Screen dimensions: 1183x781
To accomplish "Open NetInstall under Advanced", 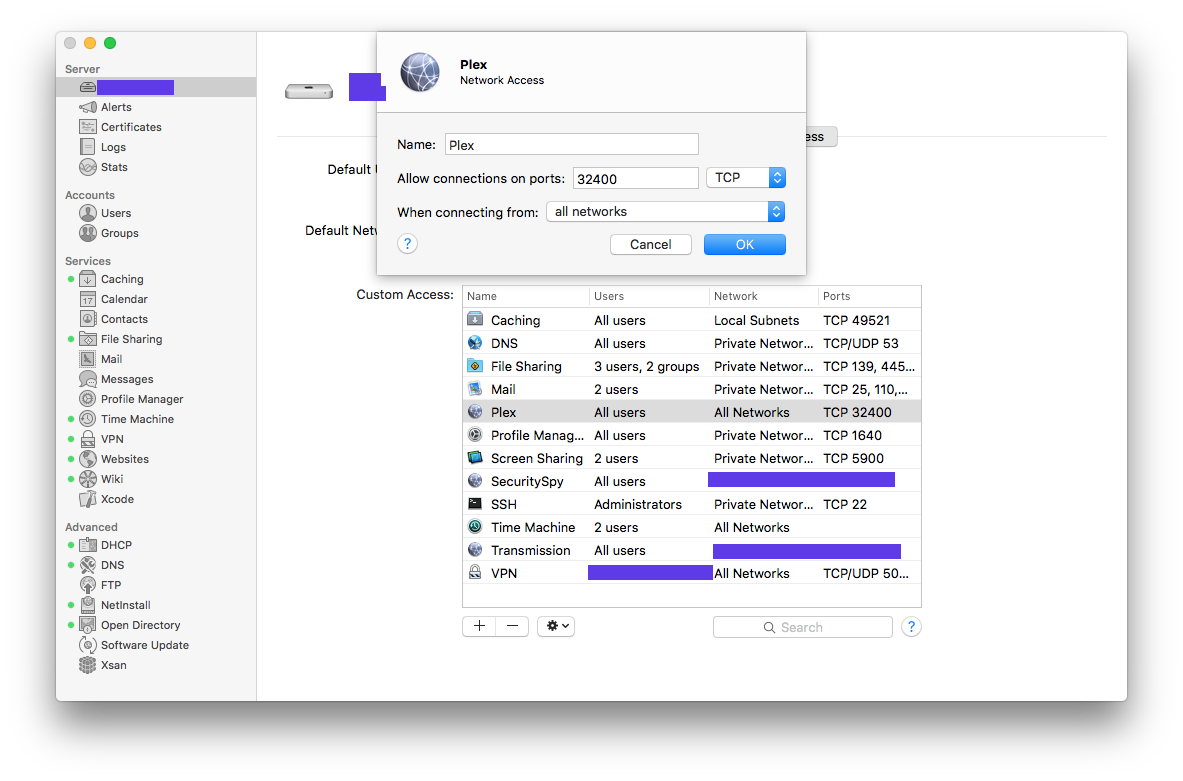I will (x=125, y=605).
